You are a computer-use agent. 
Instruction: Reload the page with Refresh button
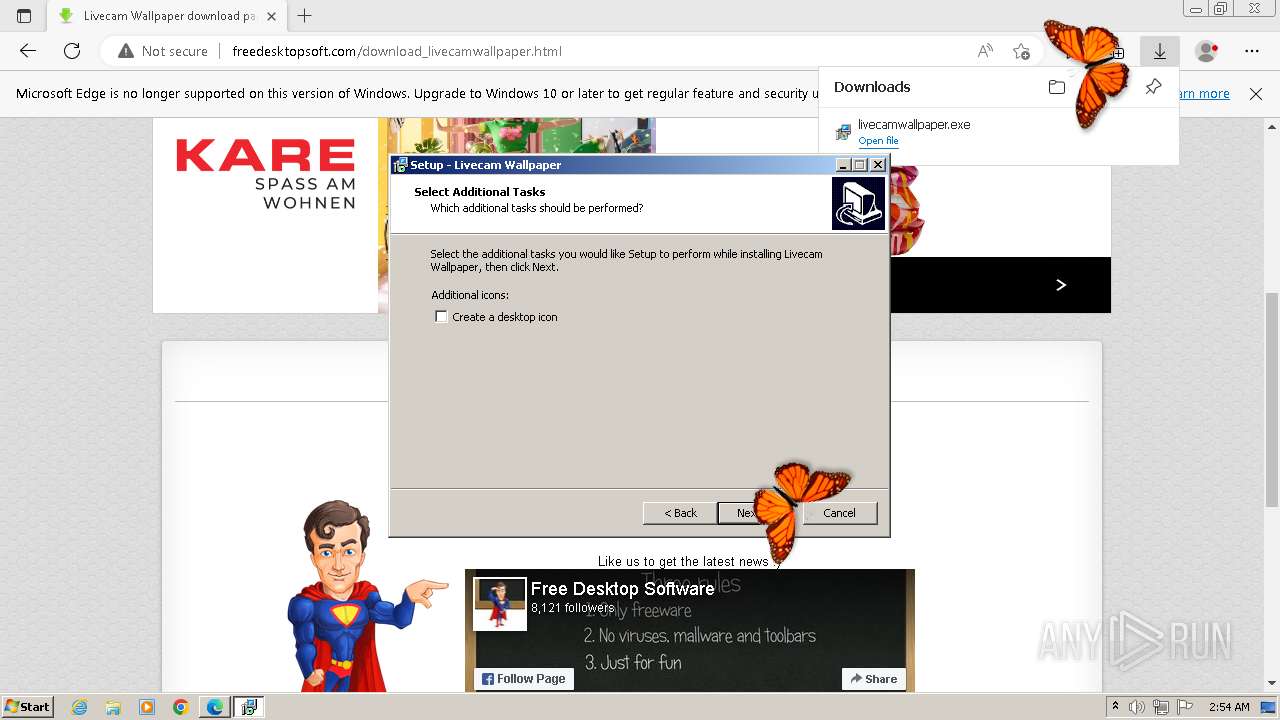[x=72, y=51]
